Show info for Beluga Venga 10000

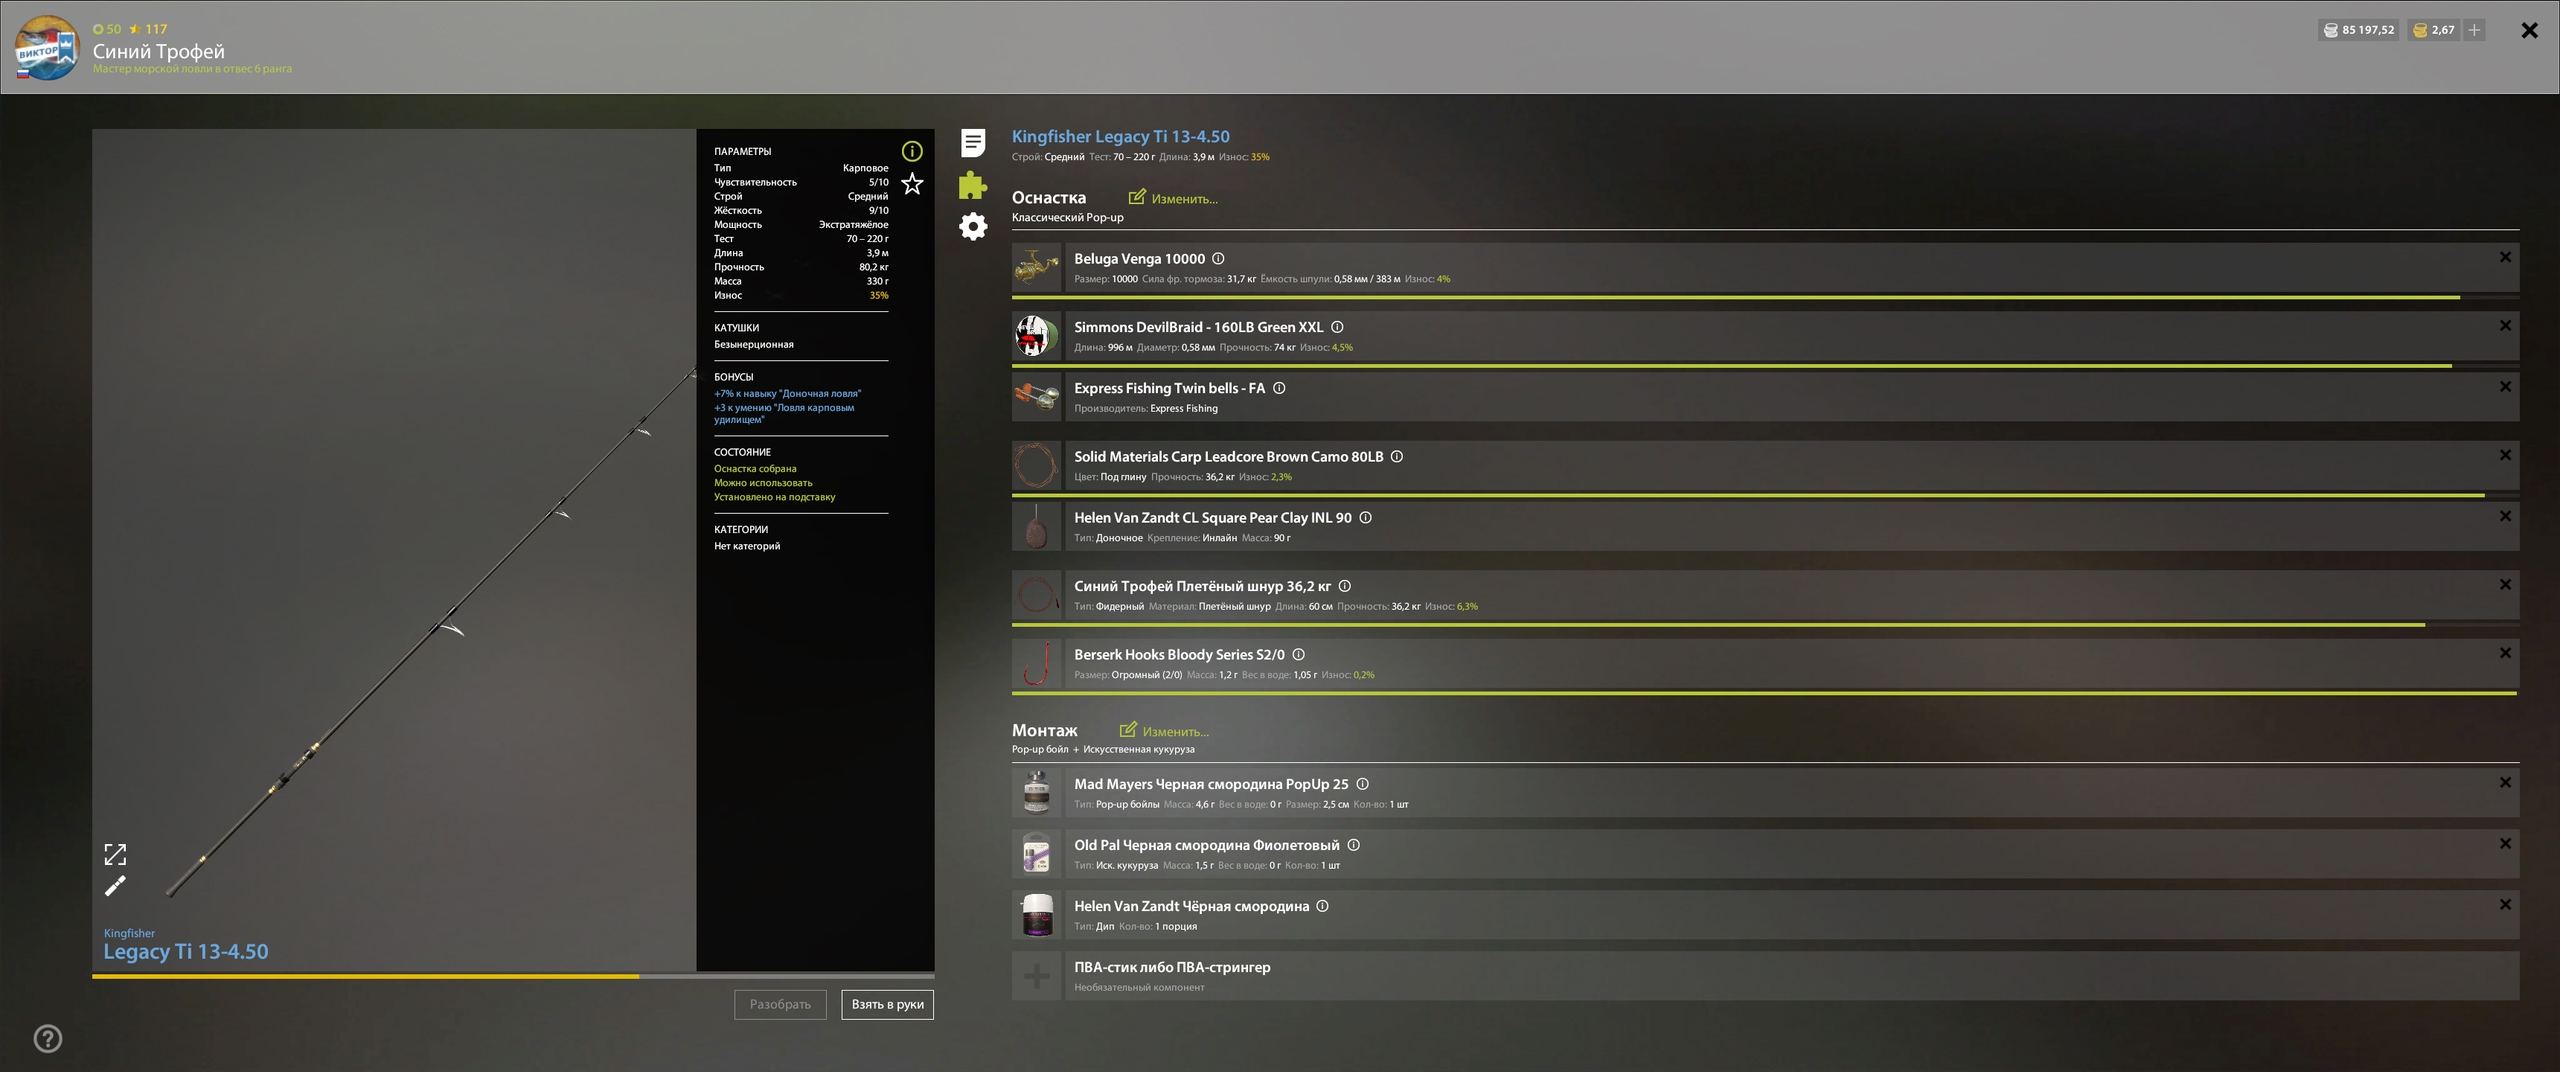pyautogui.click(x=1218, y=259)
